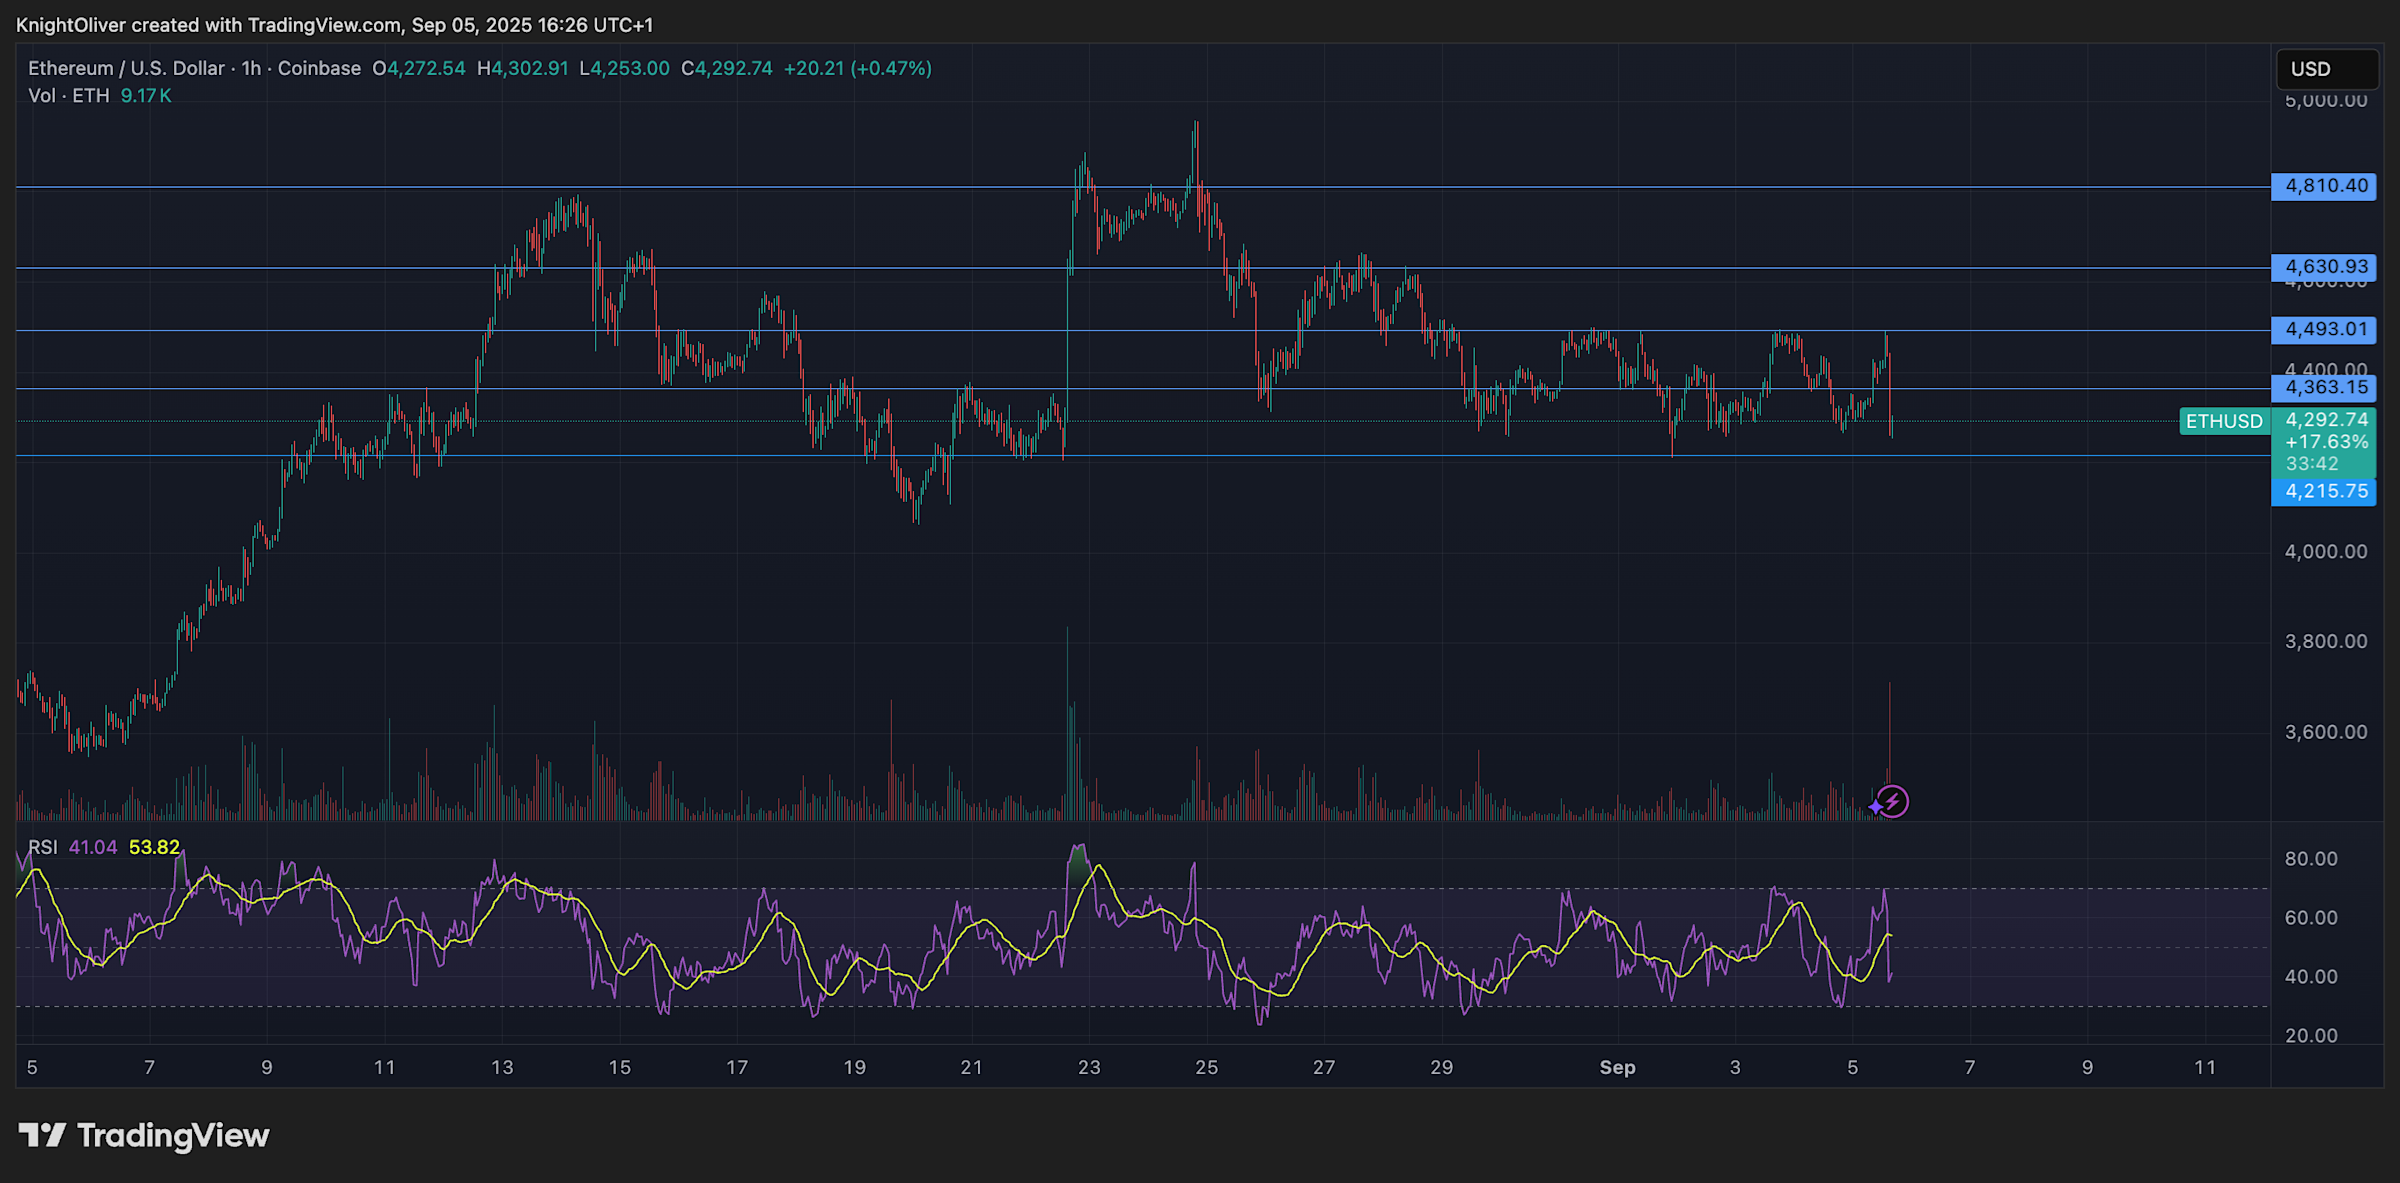Viewport: 2400px width, 1183px height.
Task: Click the yellow RSI value 53.82
Action: coord(154,848)
